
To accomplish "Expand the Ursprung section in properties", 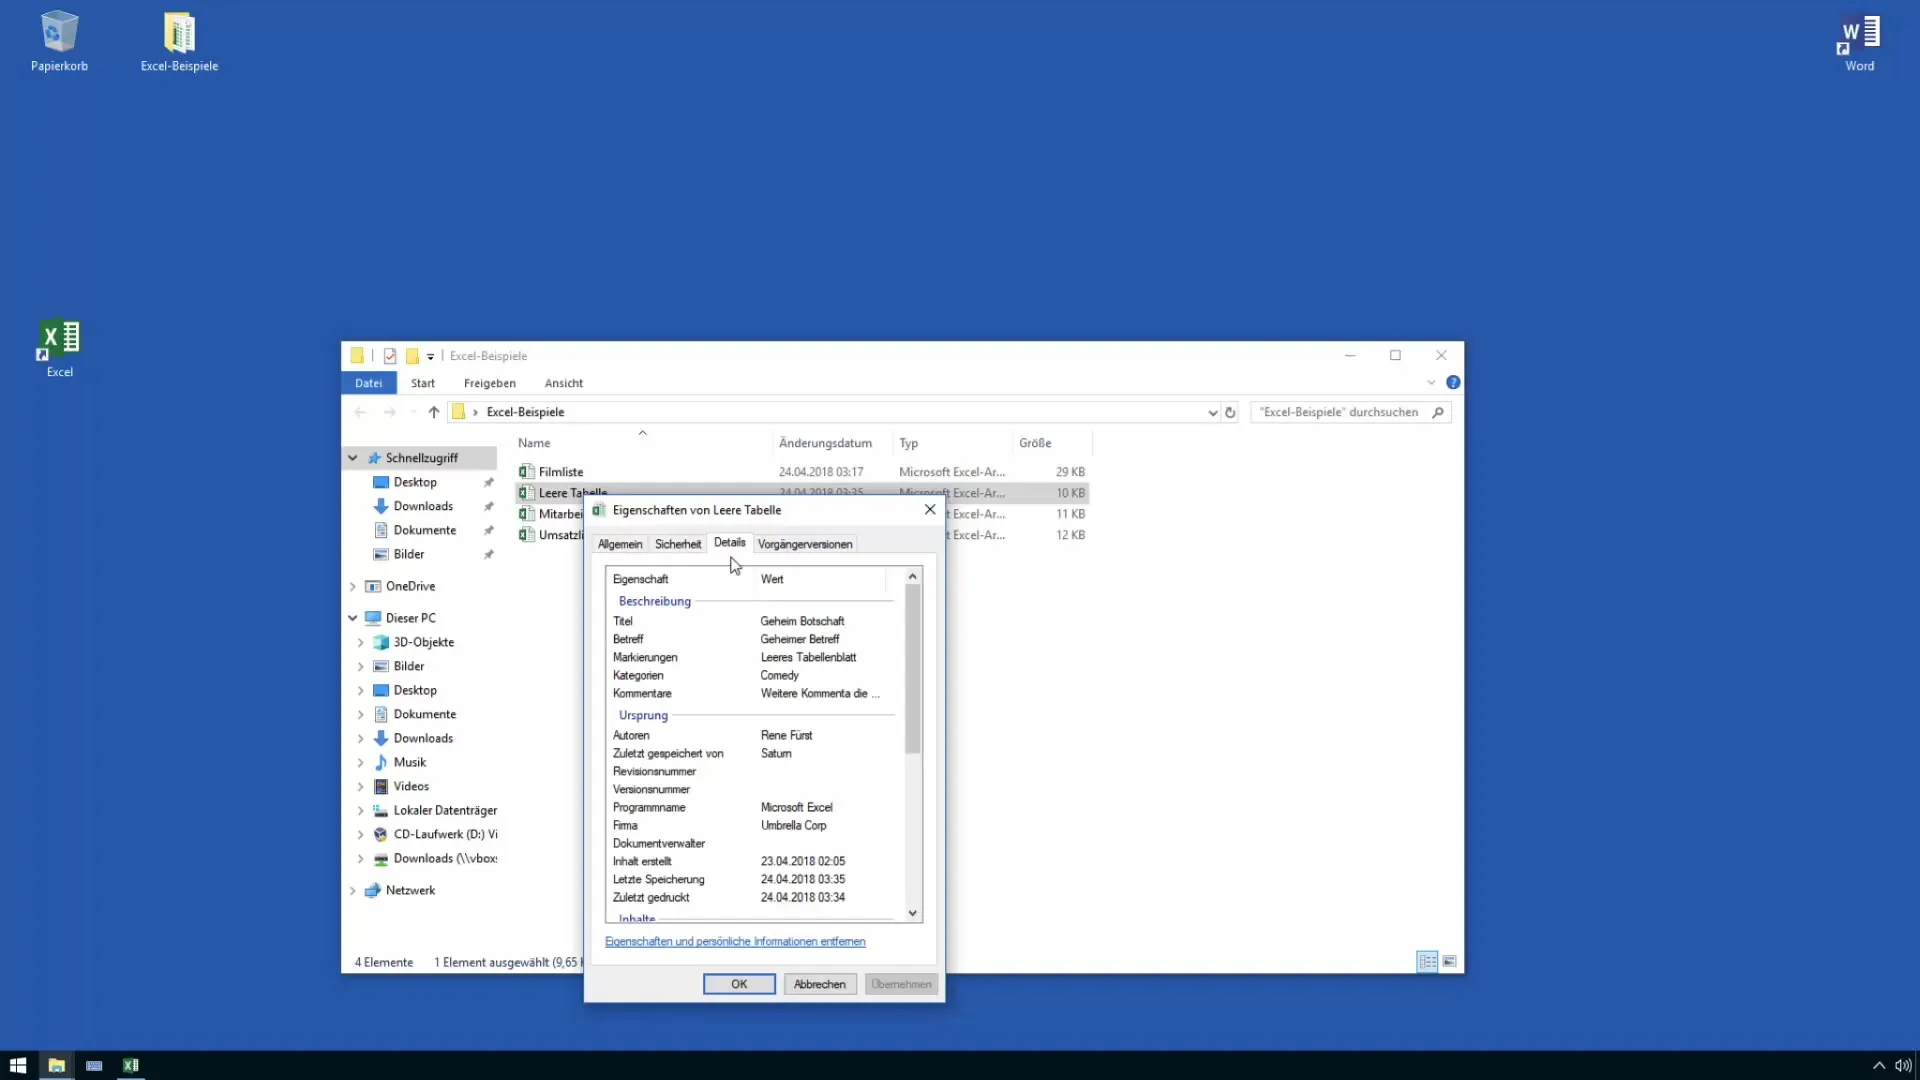I will (x=642, y=715).
